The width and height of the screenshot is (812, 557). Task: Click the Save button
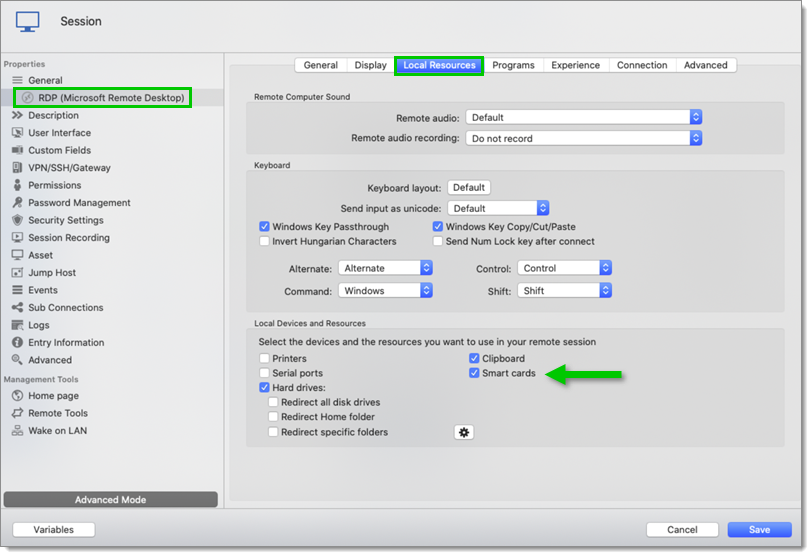click(759, 530)
